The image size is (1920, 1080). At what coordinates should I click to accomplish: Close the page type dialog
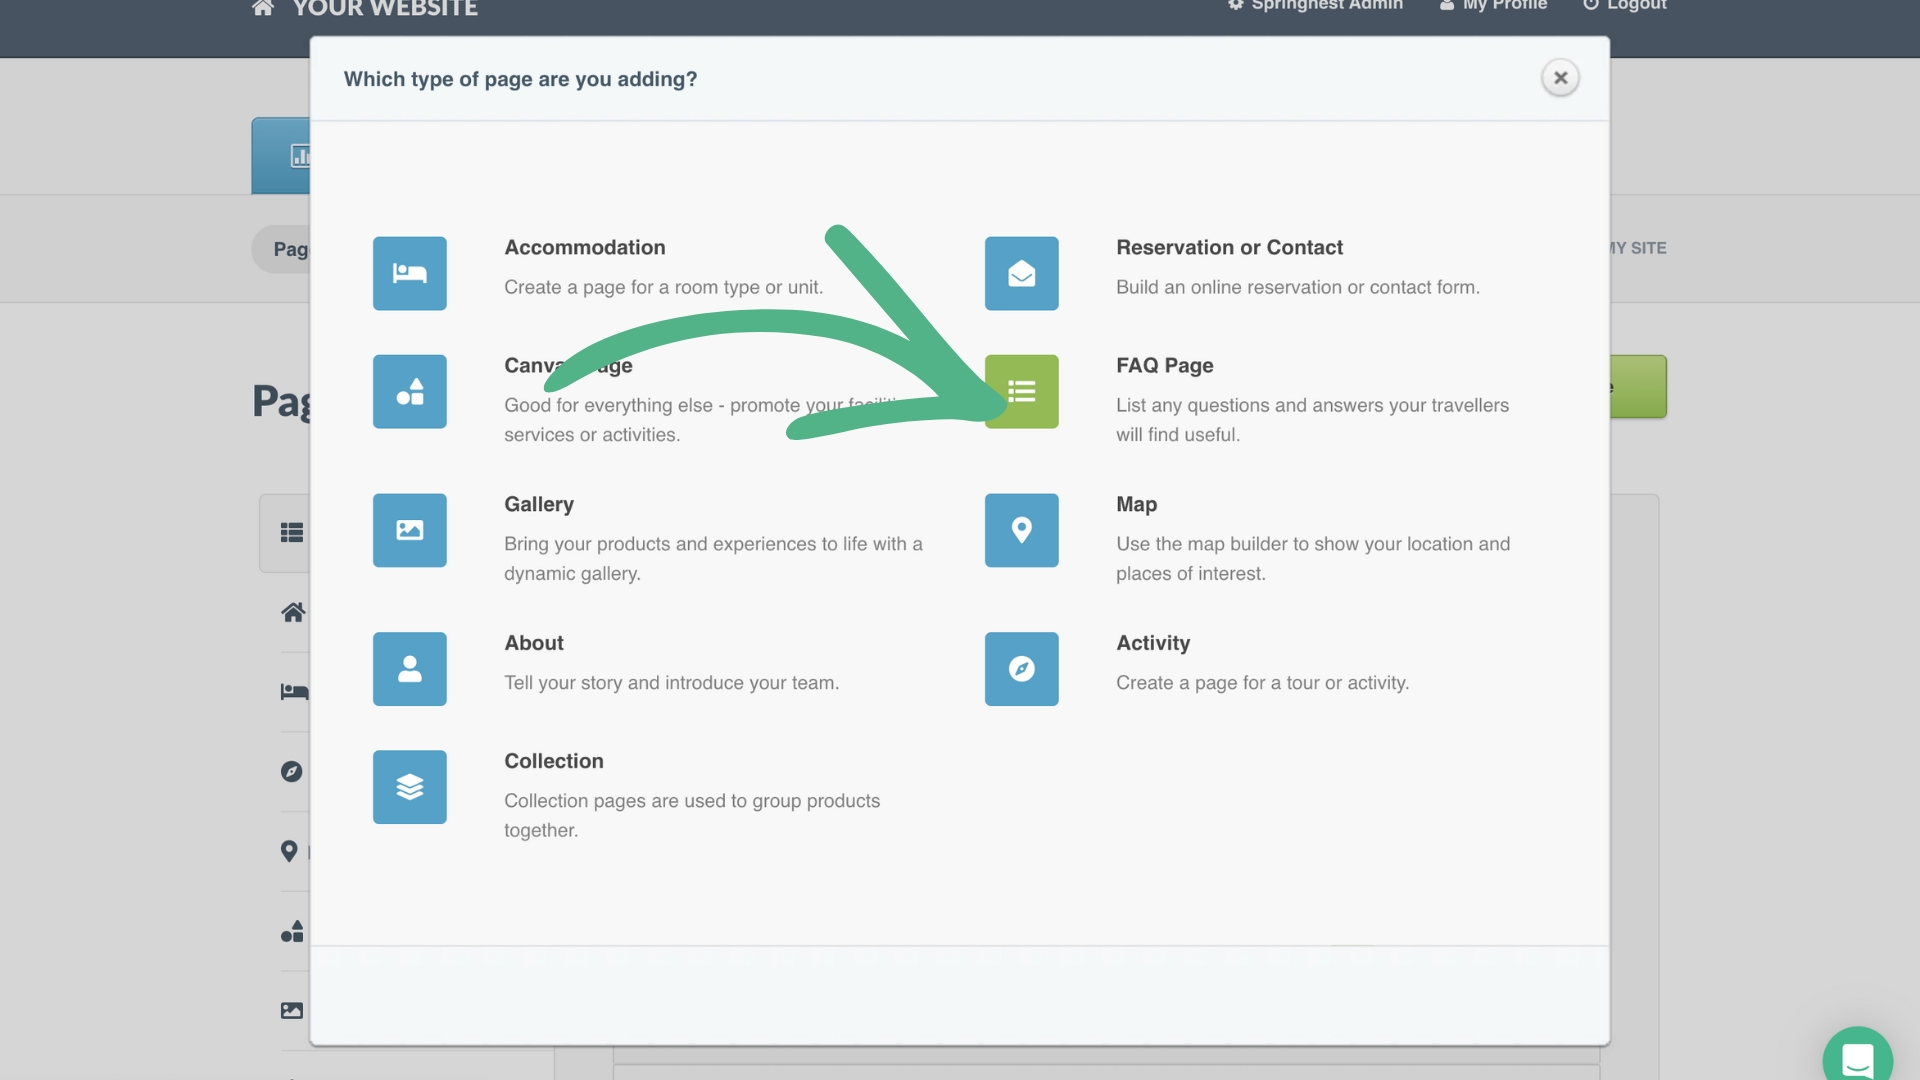[x=1559, y=78]
